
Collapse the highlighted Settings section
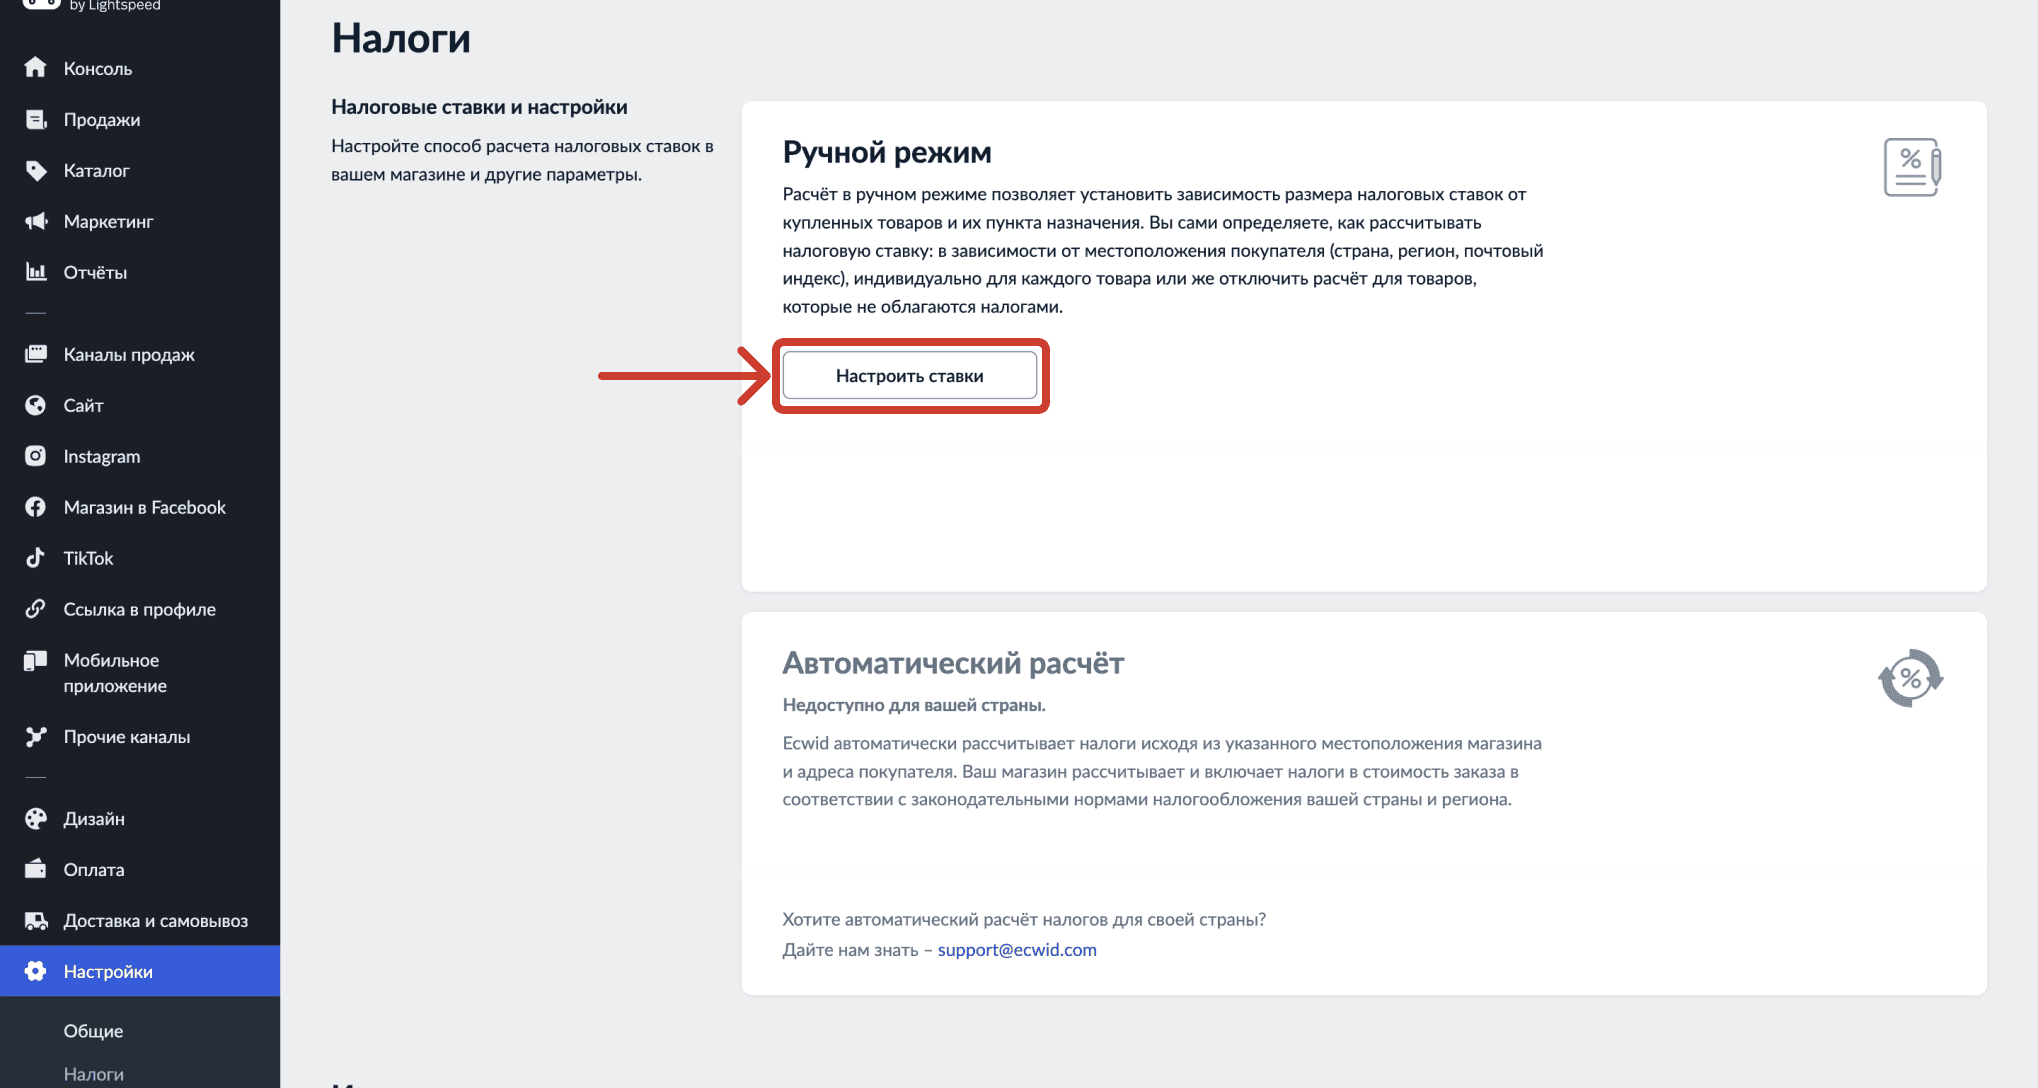point(108,972)
